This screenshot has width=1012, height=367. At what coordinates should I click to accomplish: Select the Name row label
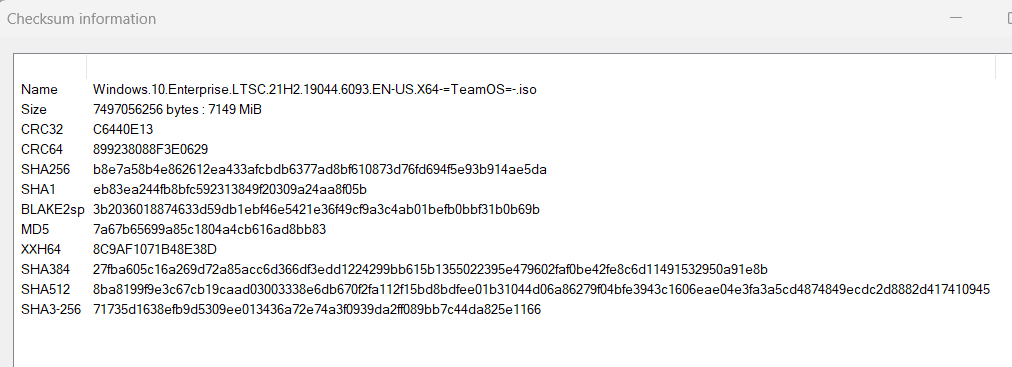pyautogui.click(x=39, y=90)
